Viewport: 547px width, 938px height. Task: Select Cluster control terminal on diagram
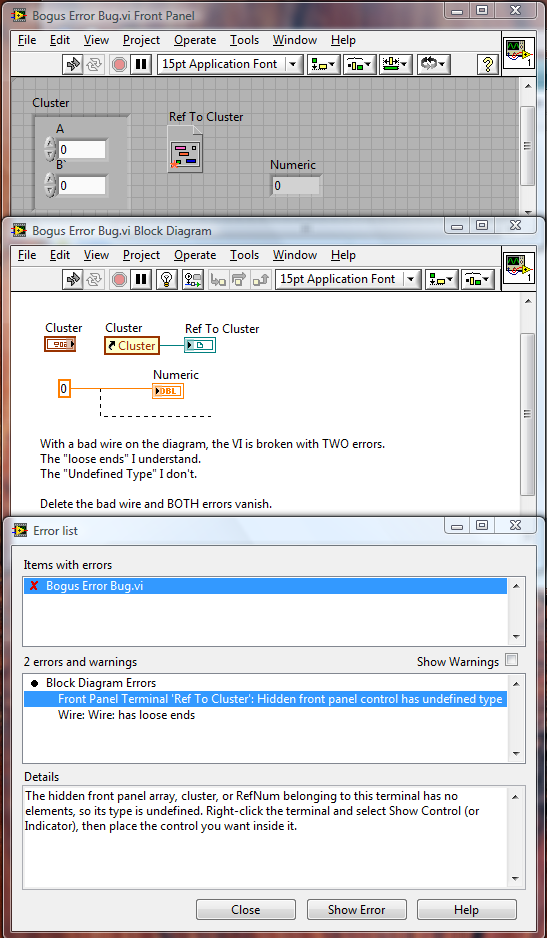pyautogui.click(x=60, y=344)
